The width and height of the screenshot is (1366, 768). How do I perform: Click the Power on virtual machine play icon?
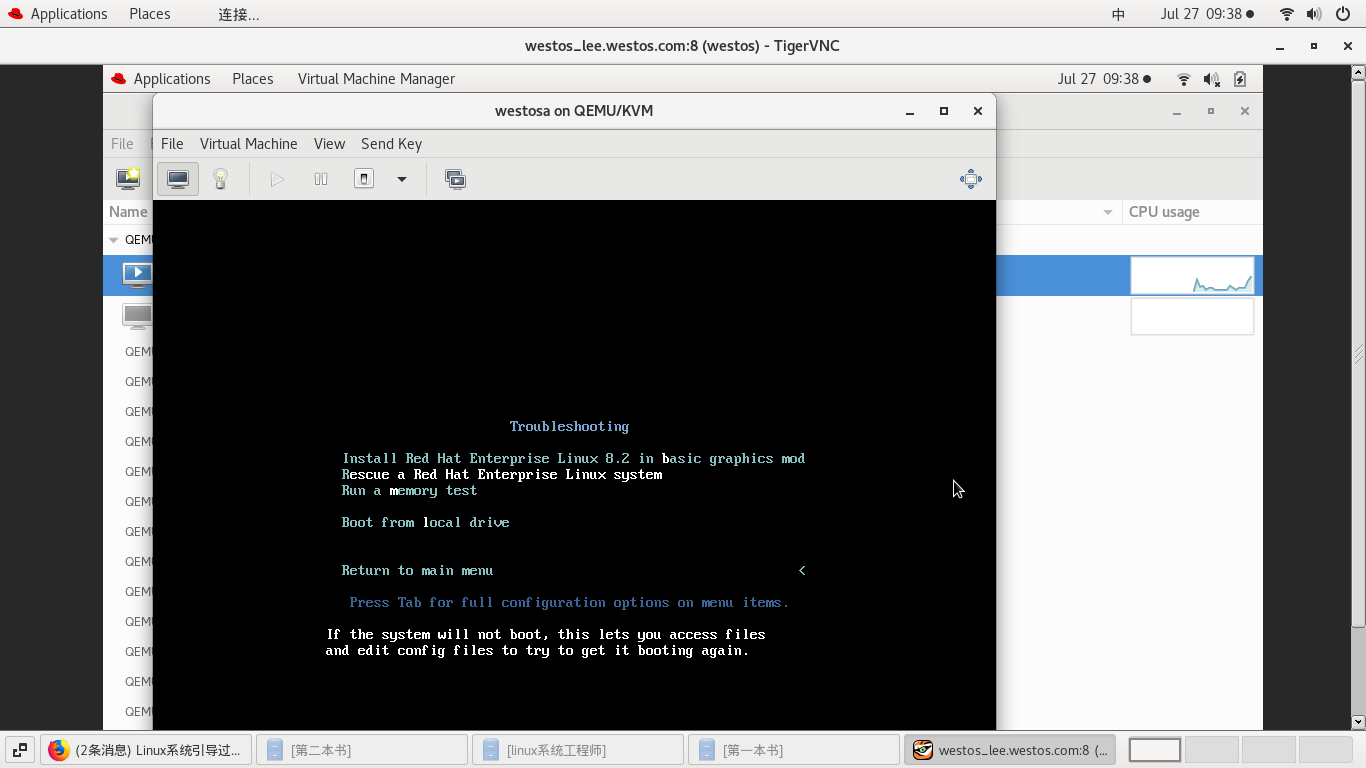point(277,179)
